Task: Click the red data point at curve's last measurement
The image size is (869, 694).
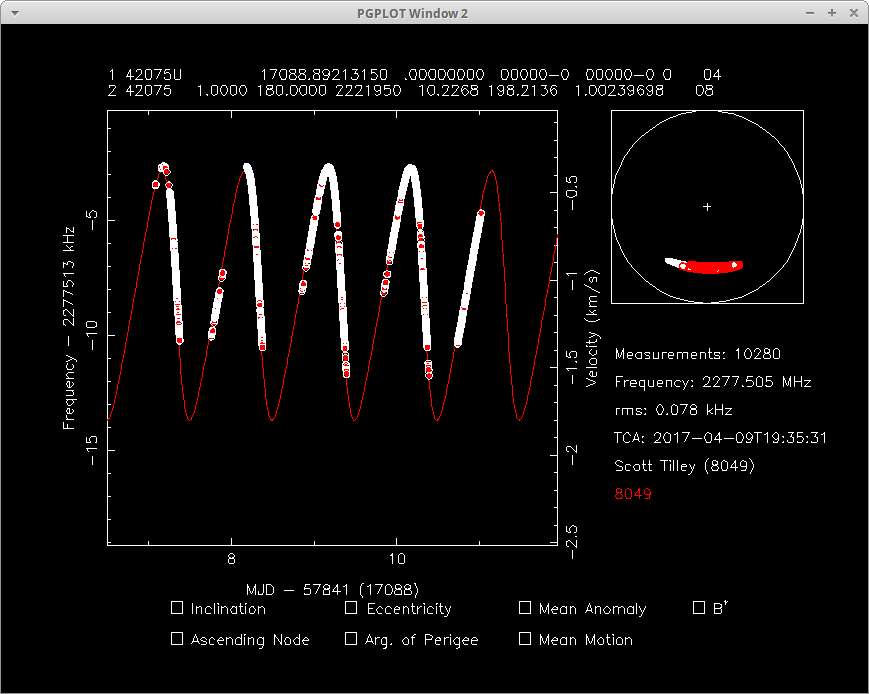Action: point(481,213)
